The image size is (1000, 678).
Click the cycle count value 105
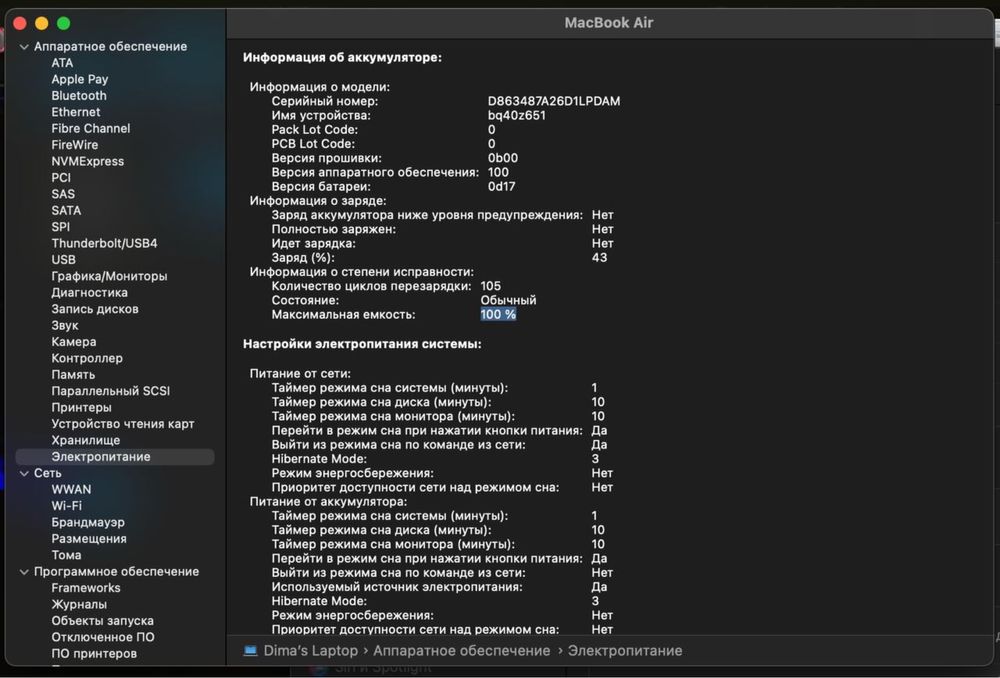(x=490, y=286)
